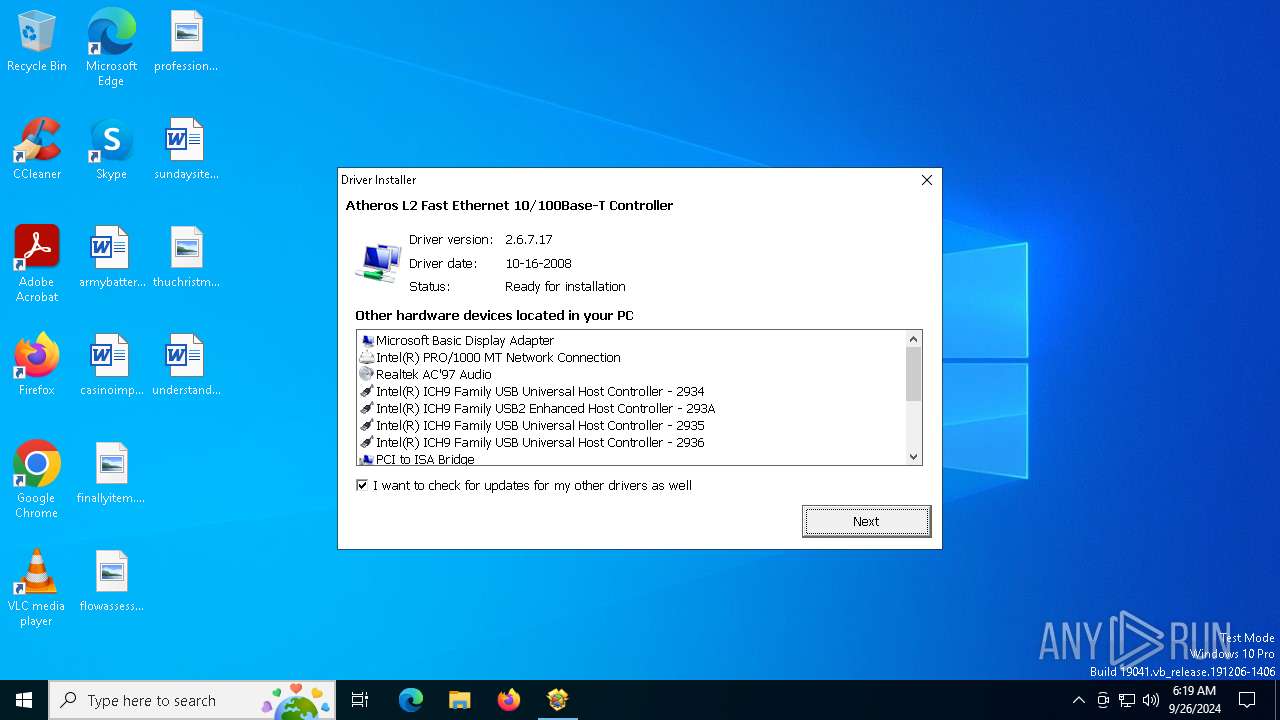Open File Explorer from the taskbar

click(460, 700)
